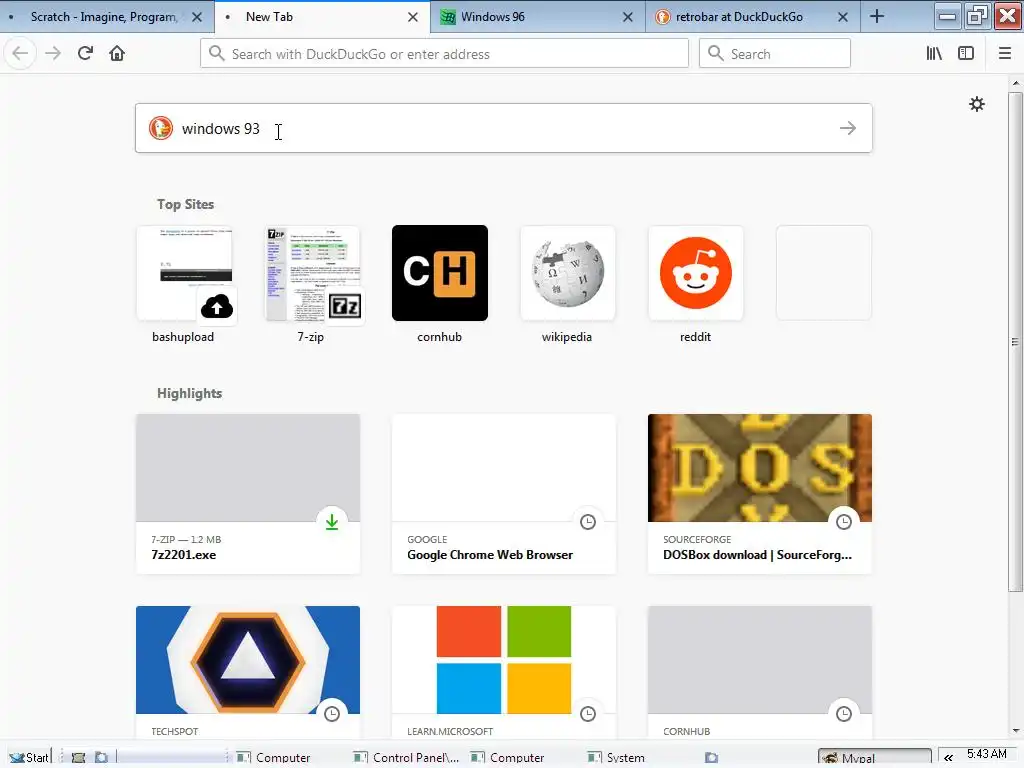The height and width of the screenshot is (768, 1024).
Task: Expand hidden tray icons chevron
Action: pos(948,758)
